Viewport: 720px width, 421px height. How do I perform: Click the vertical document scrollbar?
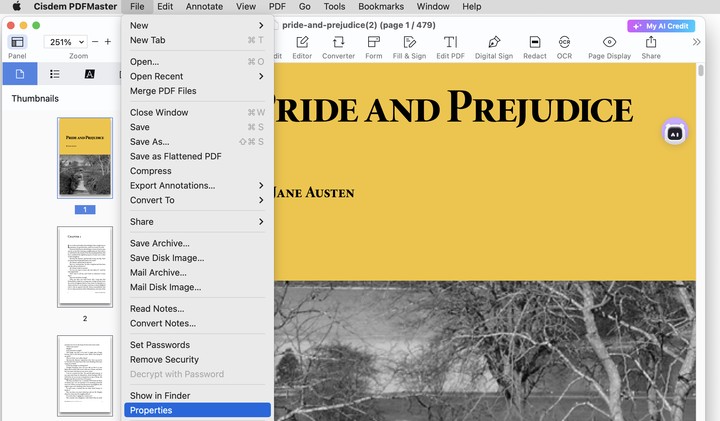click(x=701, y=71)
